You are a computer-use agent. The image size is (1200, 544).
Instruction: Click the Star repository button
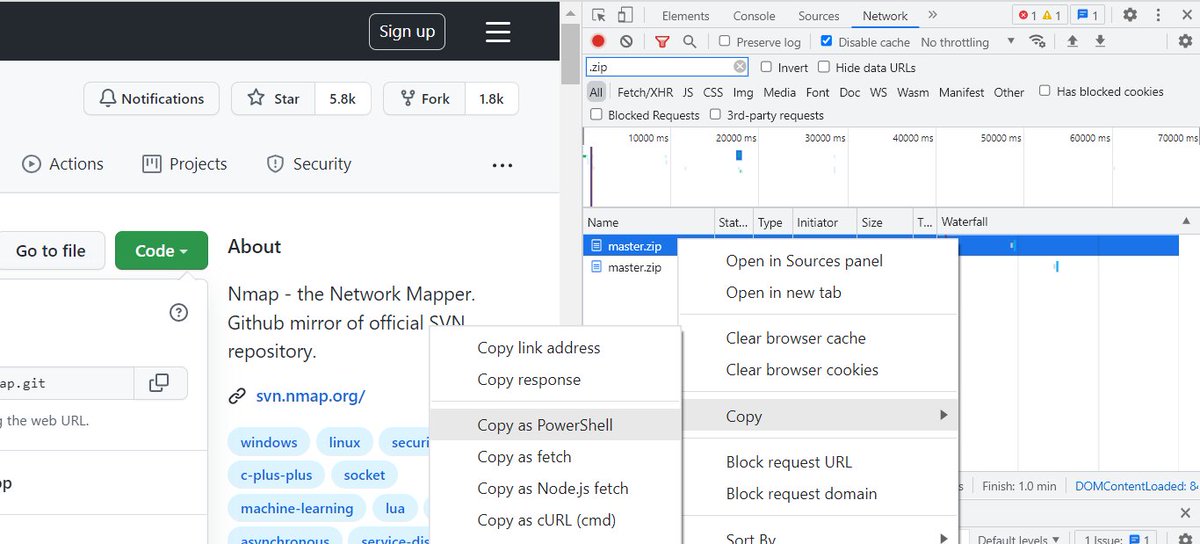274,99
